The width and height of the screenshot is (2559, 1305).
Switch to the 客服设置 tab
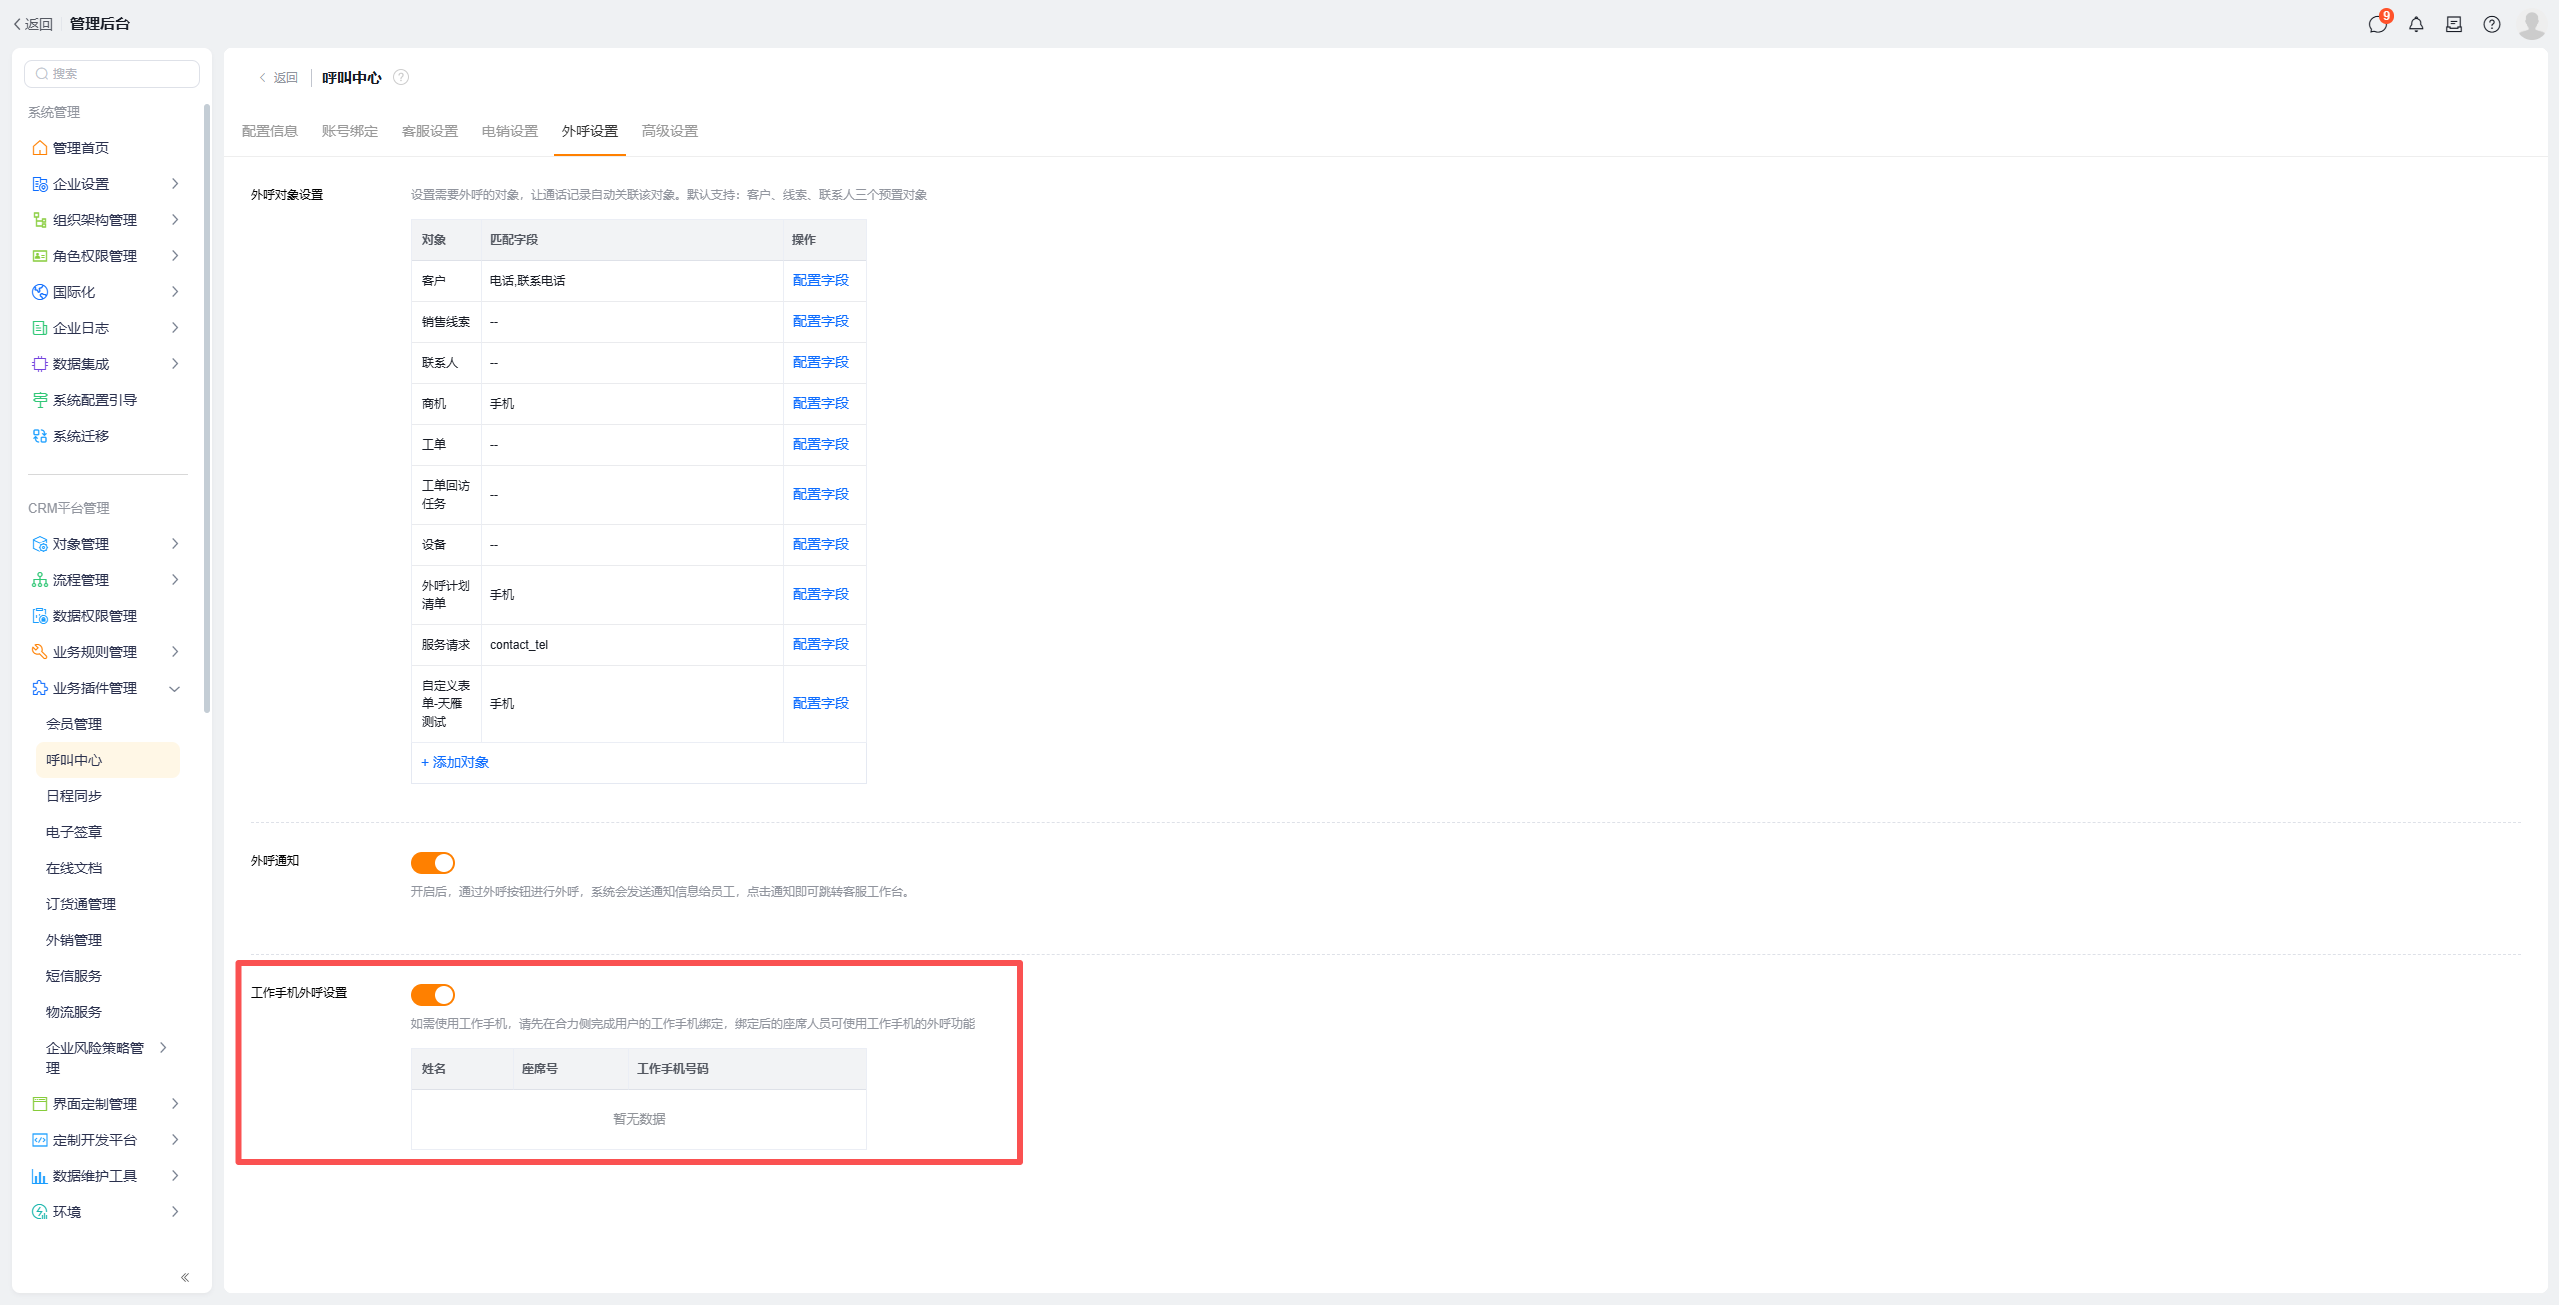tap(430, 131)
